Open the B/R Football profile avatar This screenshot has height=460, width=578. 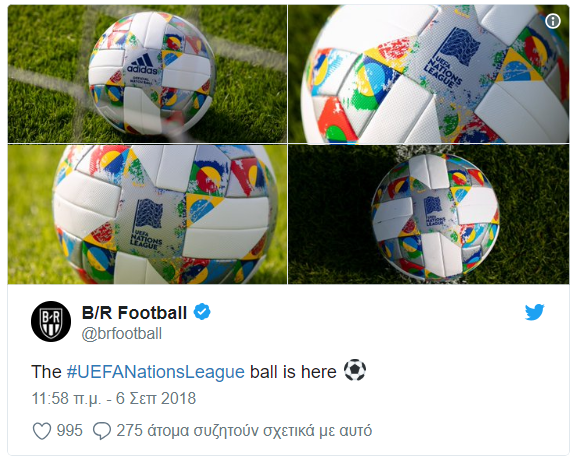tap(51, 321)
